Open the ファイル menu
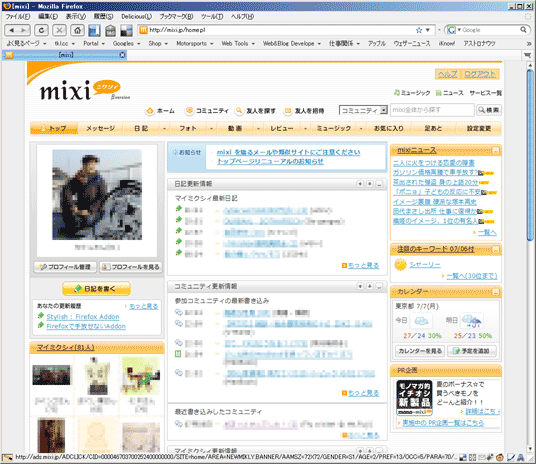536x464 pixels. pyautogui.click(x=17, y=16)
